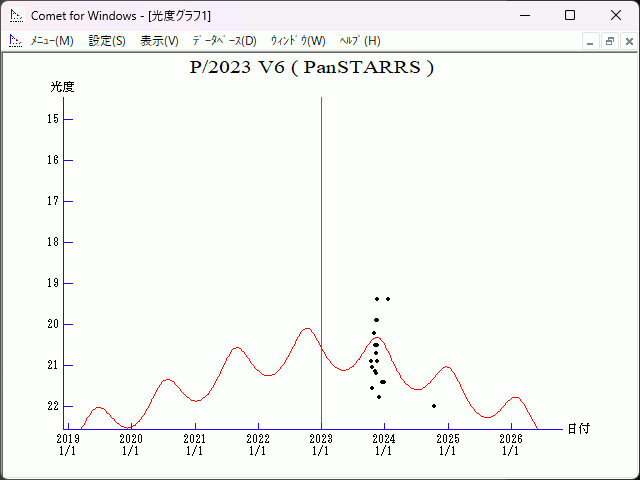Open the メニュー(M) menu
Image resolution: width=640 pixels, height=480 pixels.
52,41
